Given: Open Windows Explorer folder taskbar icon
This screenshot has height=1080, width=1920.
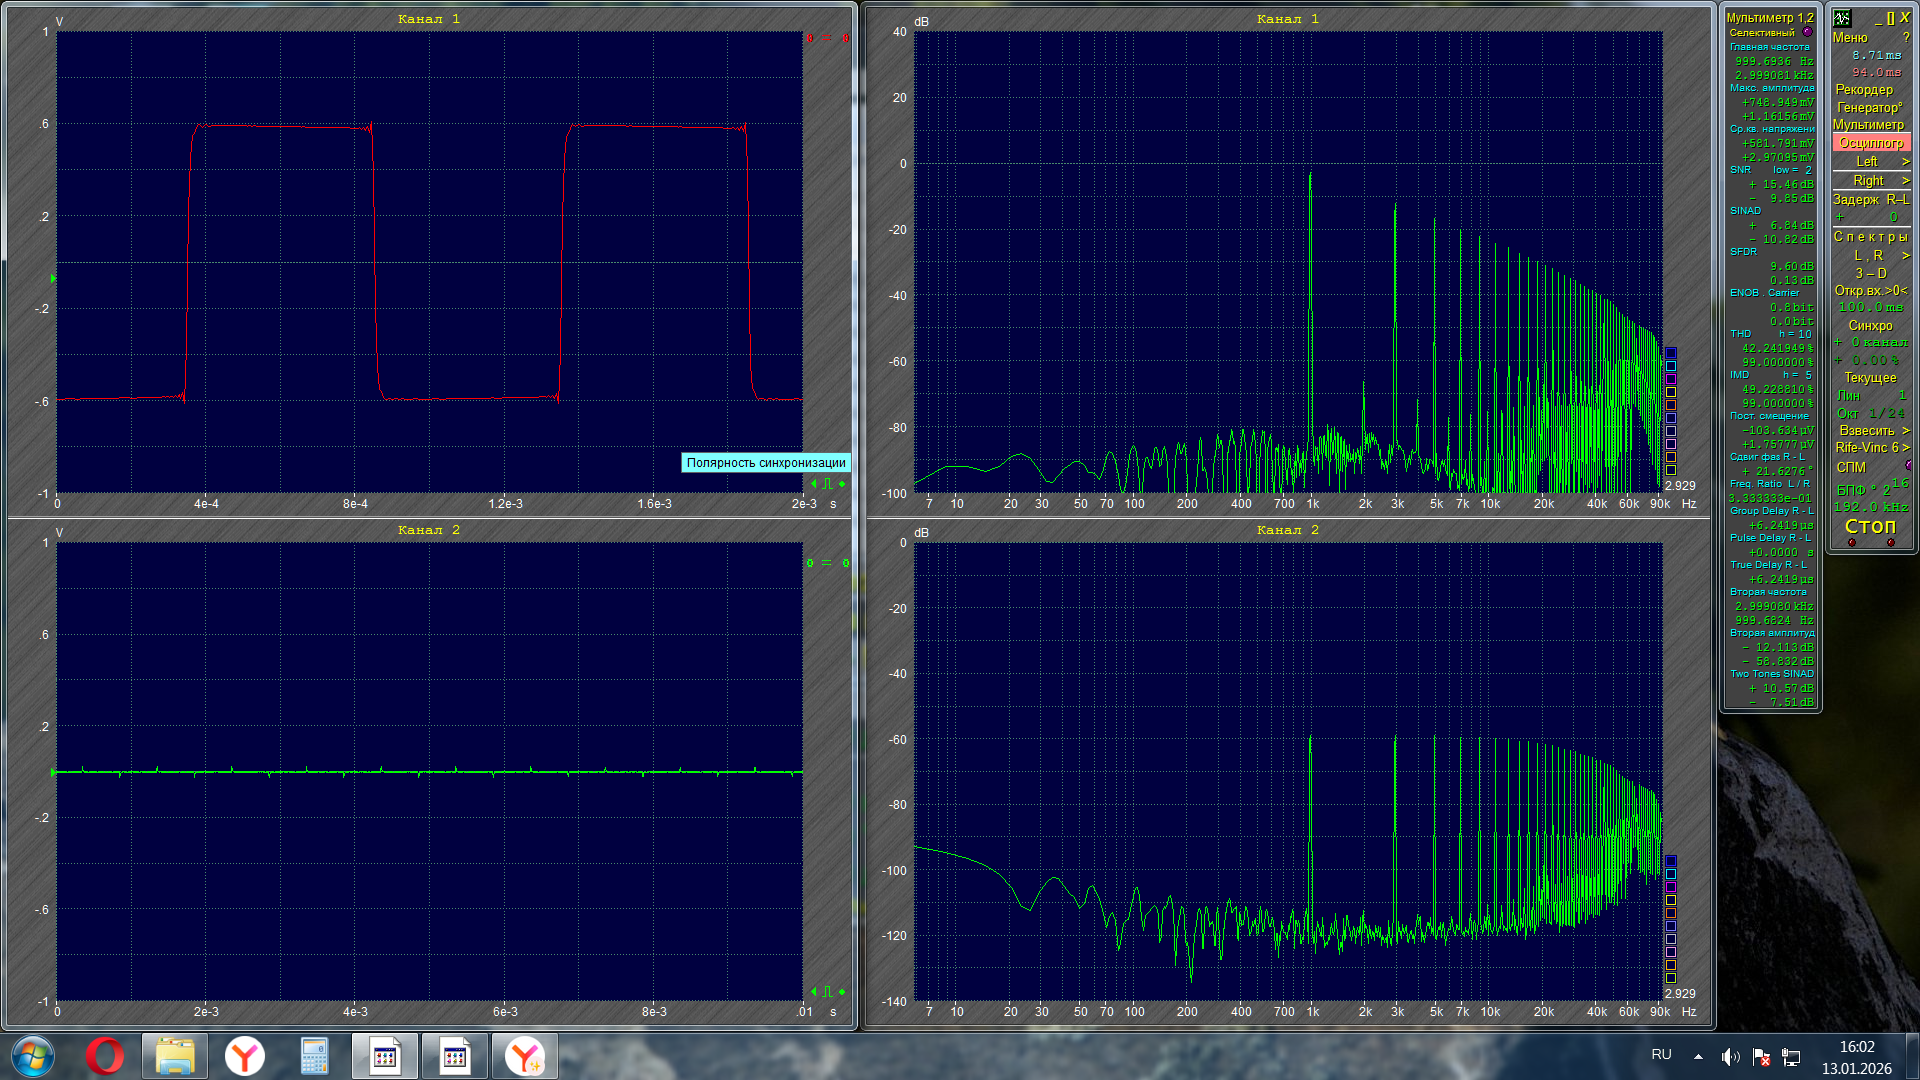Looking at the screenshot, I should pos(175,1056).
